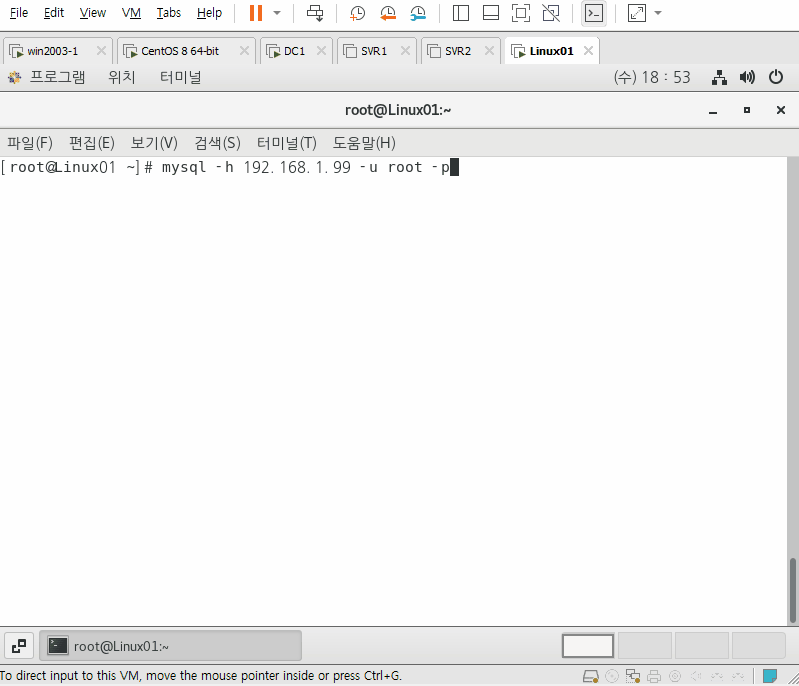Open terminal 파일(F) menu
The width and height of the screenshot is (799, 686).
click(x=30, y=143)
